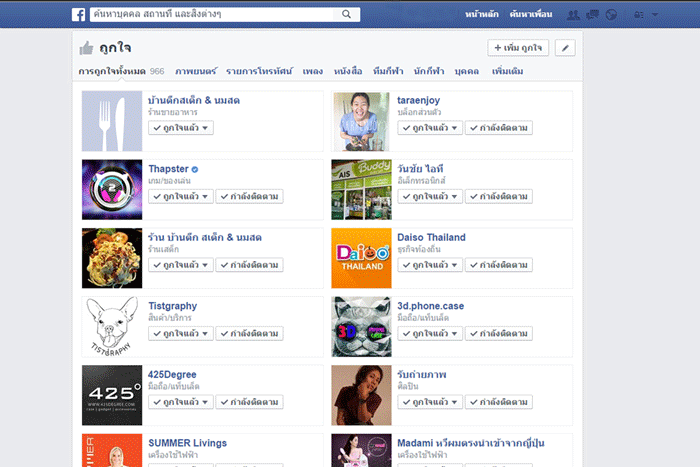Open the Tistgraphy page link
Screen dimensions: 700x467
(x=172, y=306)
